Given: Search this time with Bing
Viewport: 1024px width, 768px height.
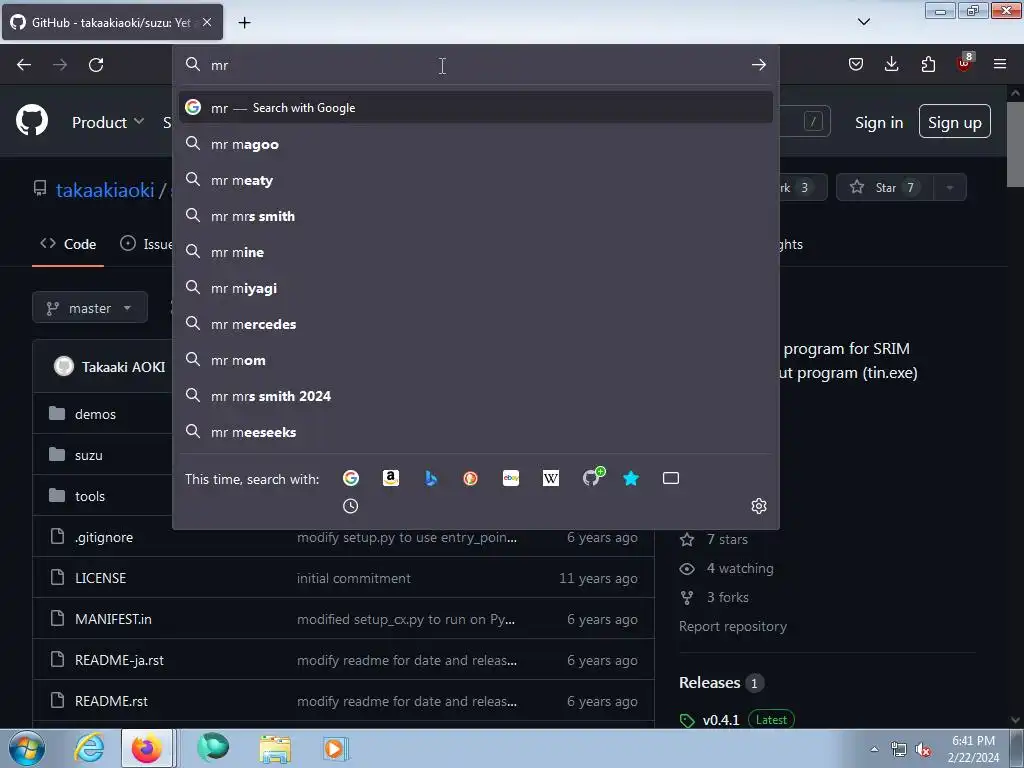Looking at the screenshot, I should 430,478.
